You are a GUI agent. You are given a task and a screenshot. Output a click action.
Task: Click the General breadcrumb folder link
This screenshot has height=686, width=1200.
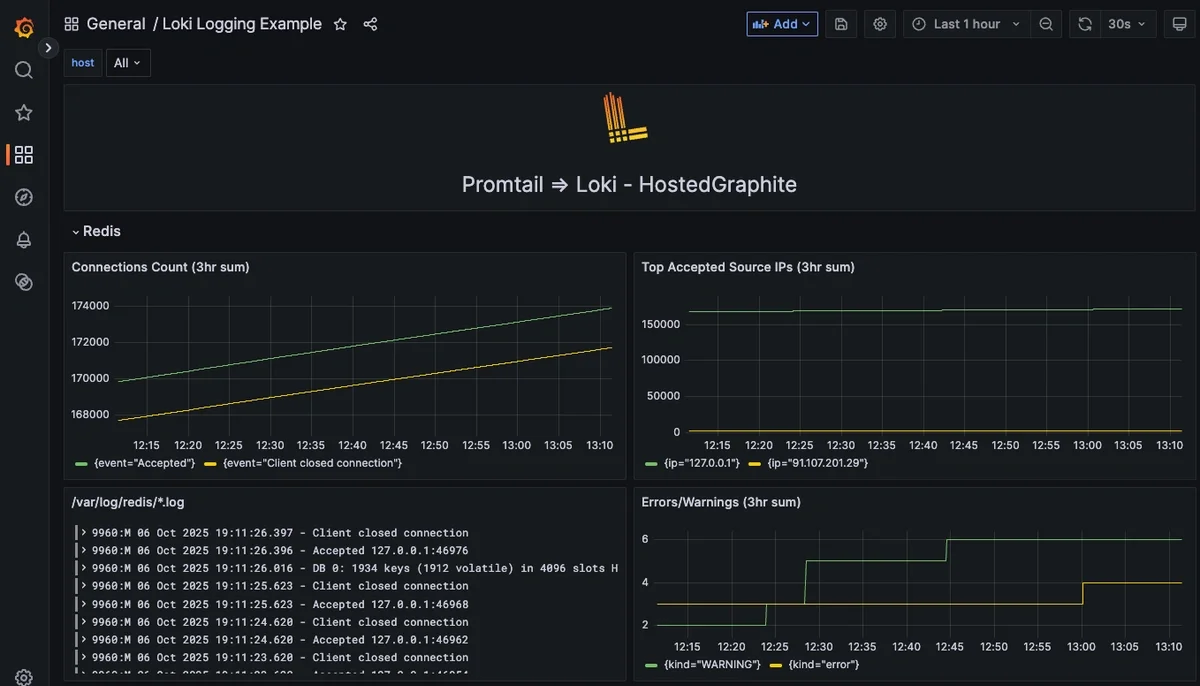(x=116, y=24)
